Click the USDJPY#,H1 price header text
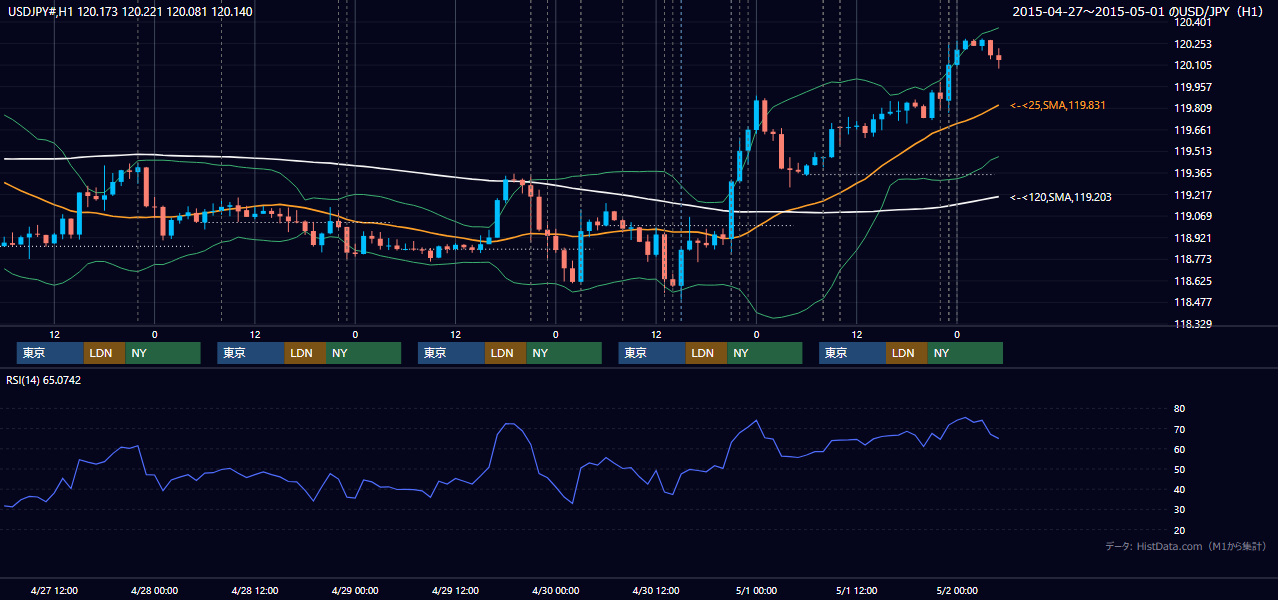This screenshot has width=1278, height=600. (x=130, y=12)
